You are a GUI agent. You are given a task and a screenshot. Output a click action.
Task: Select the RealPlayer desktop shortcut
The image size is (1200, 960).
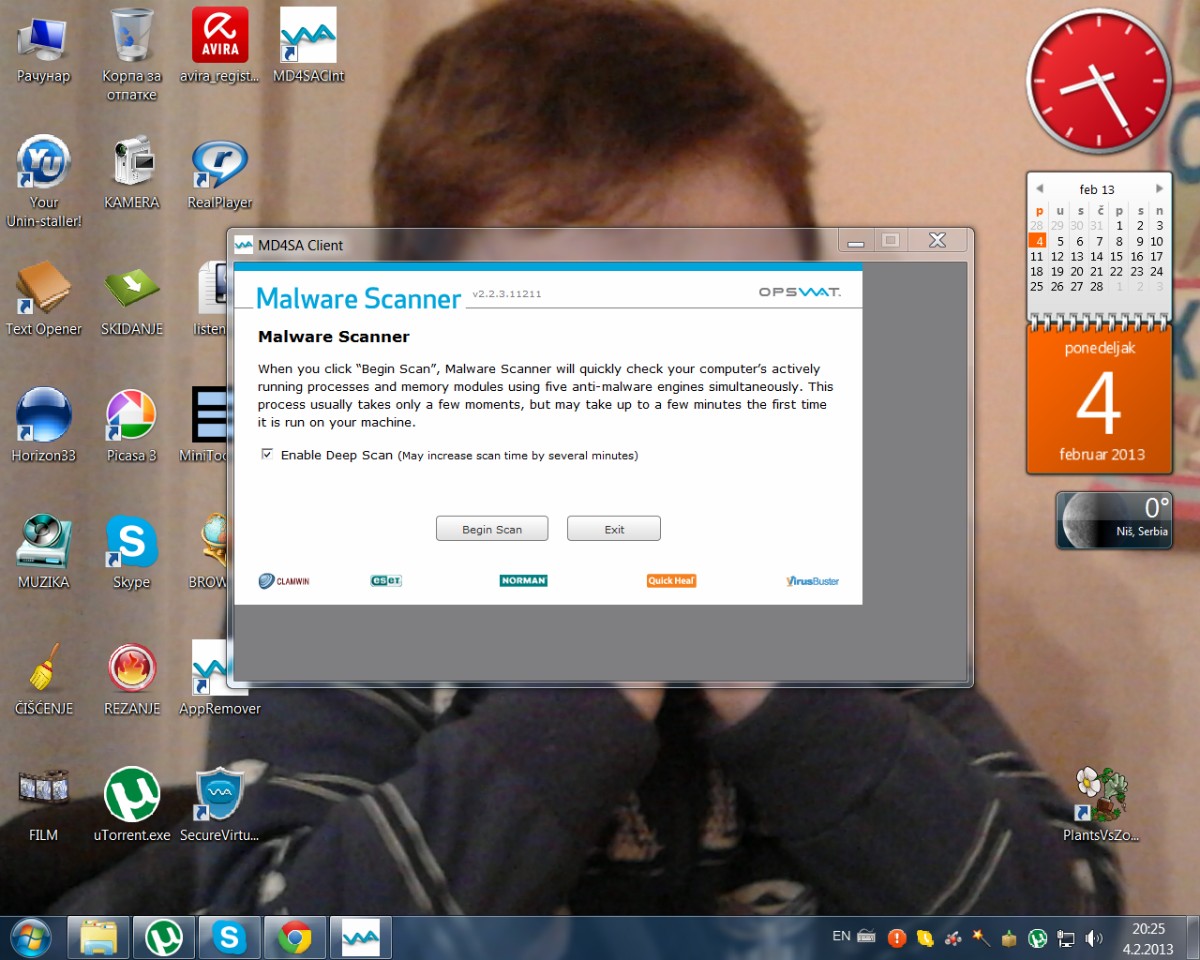(x=219, y=173)
